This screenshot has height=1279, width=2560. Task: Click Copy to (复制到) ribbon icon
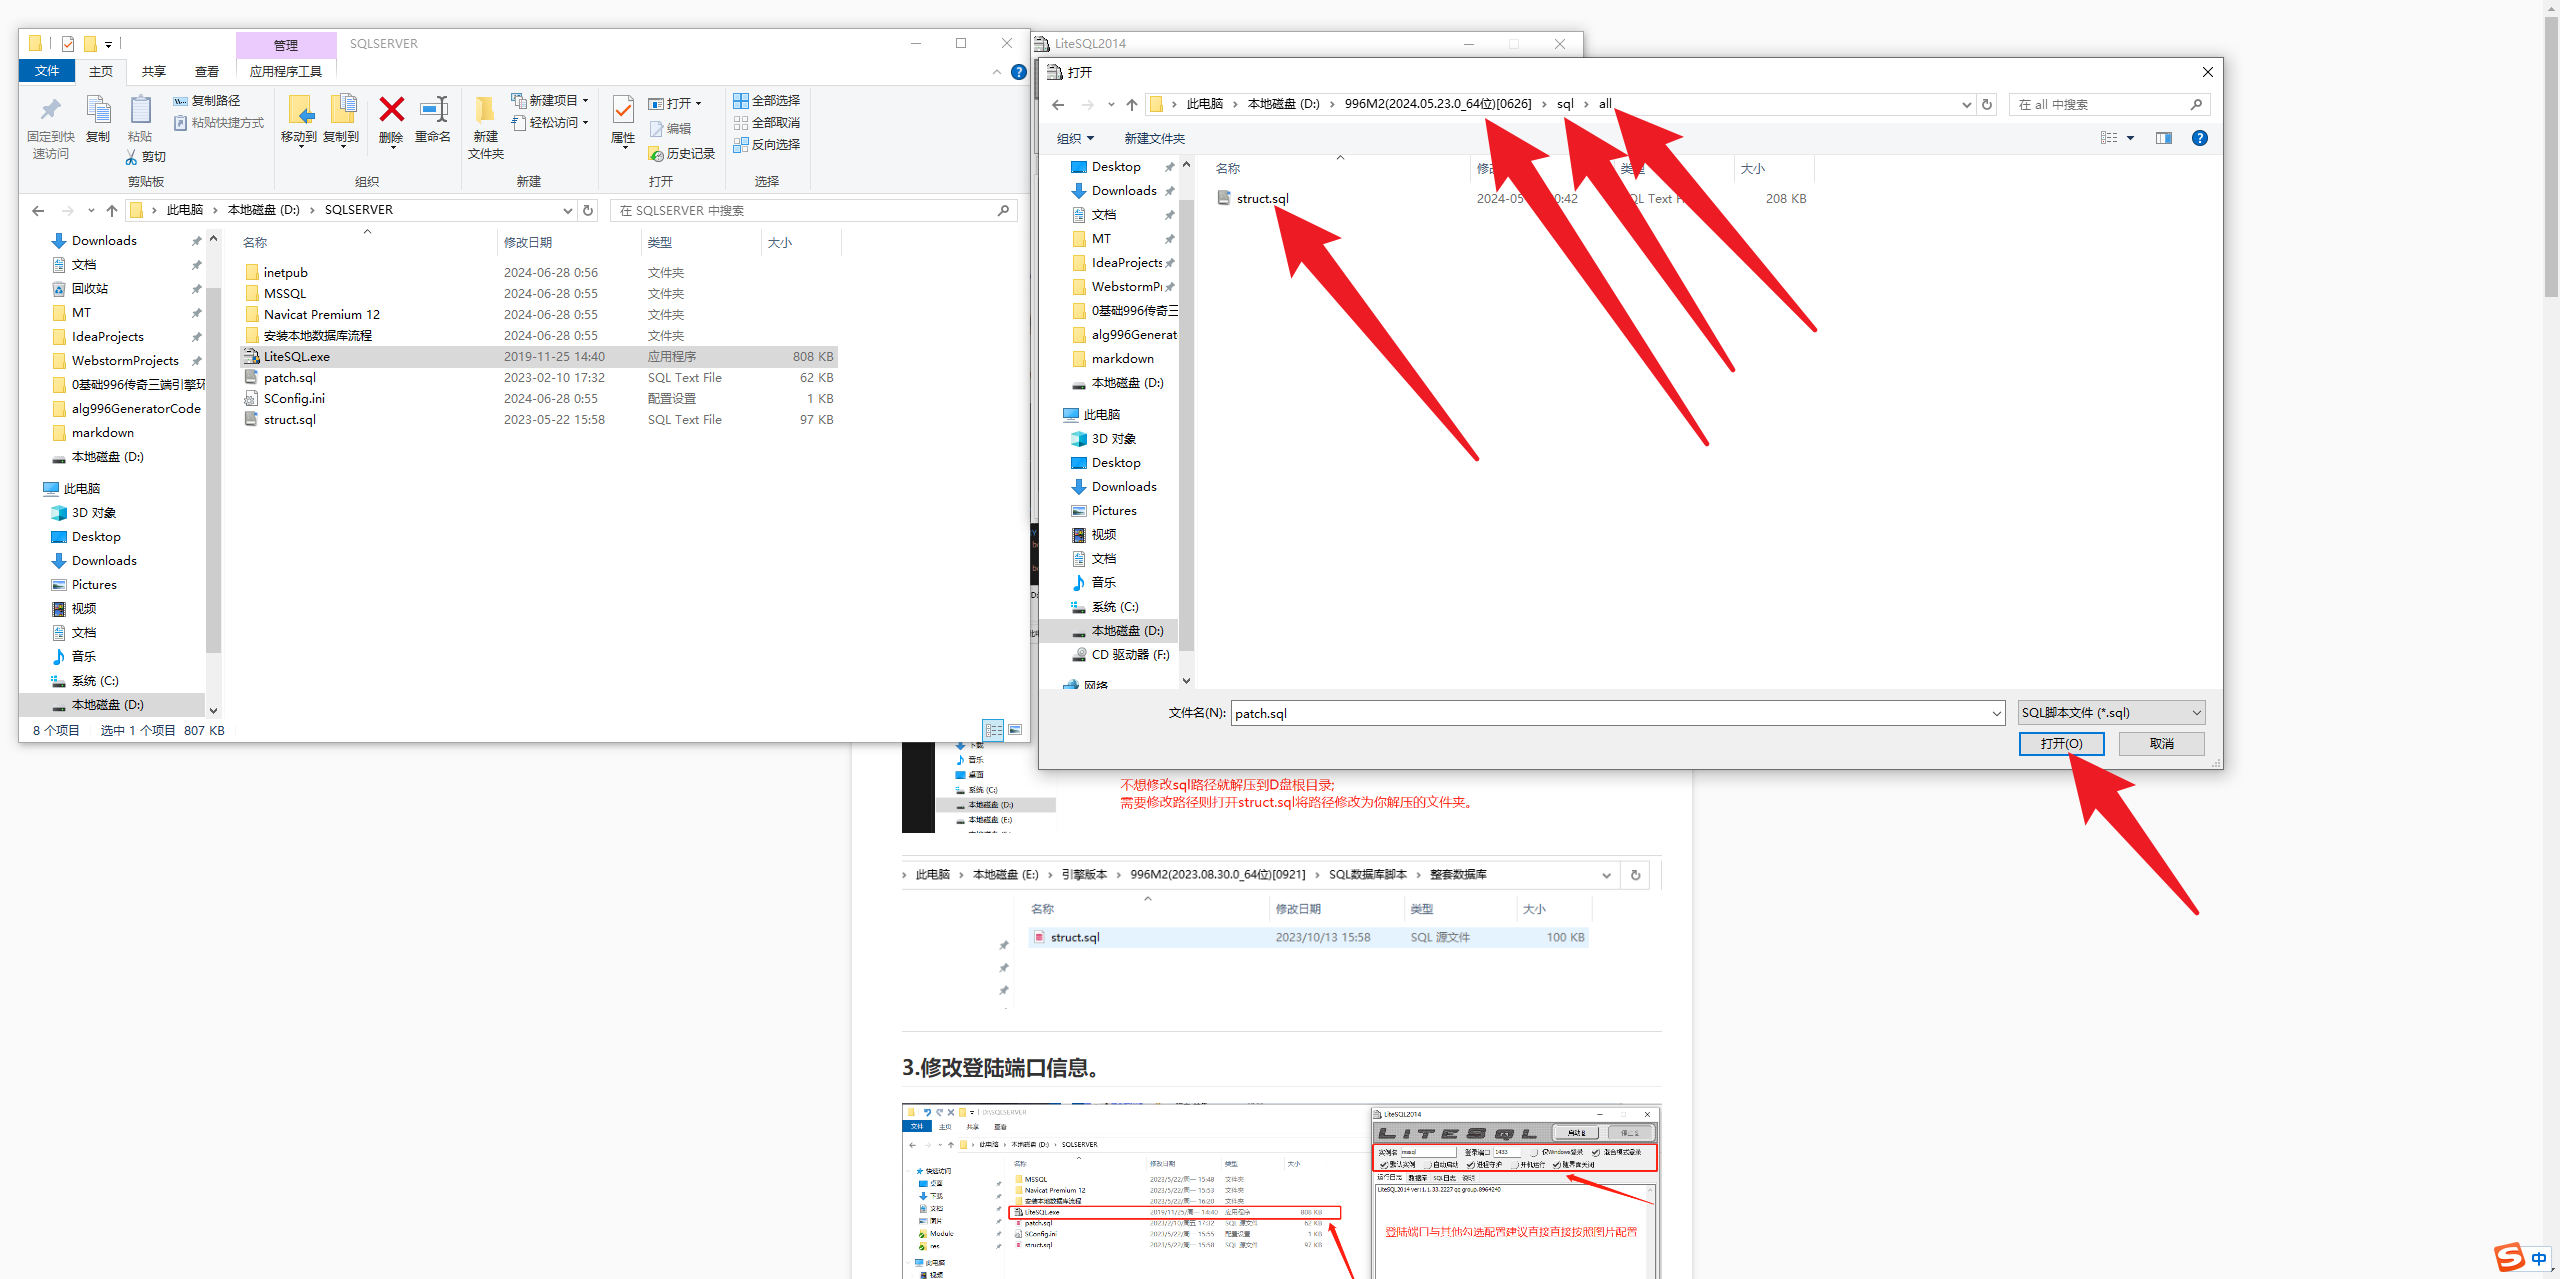coord(341,120)
